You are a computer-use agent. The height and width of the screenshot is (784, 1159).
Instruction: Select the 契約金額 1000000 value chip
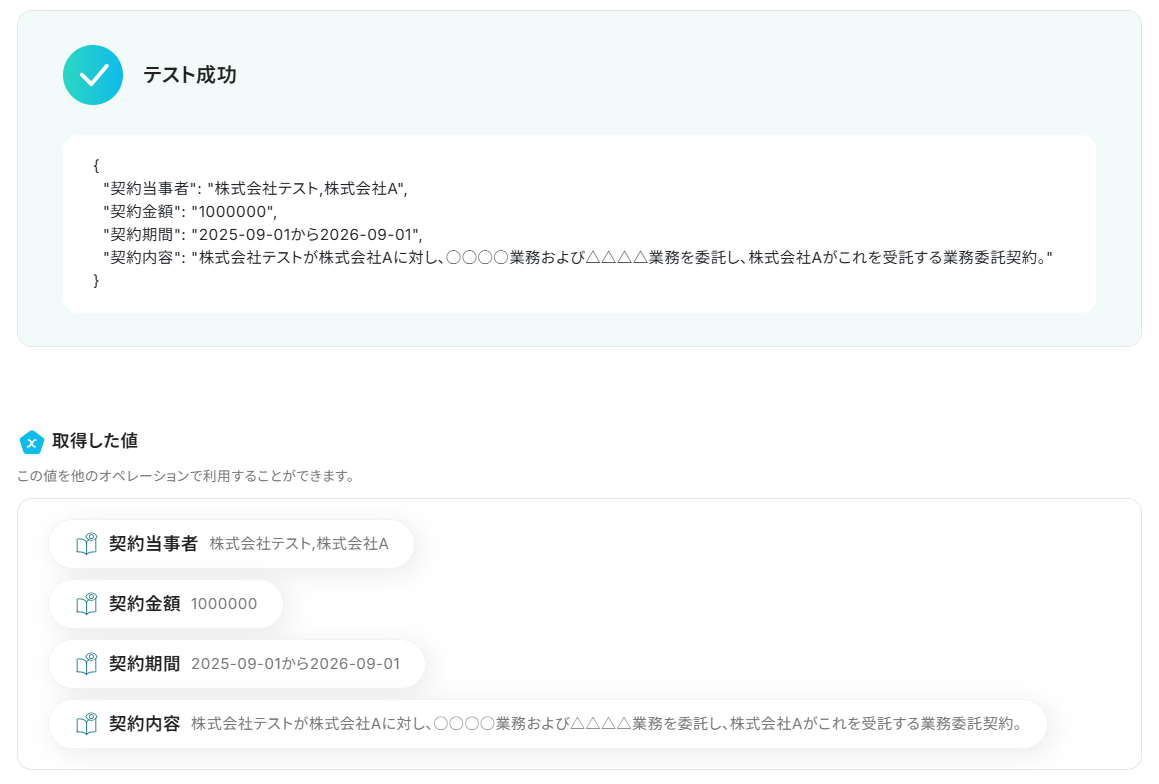point(166,604)
